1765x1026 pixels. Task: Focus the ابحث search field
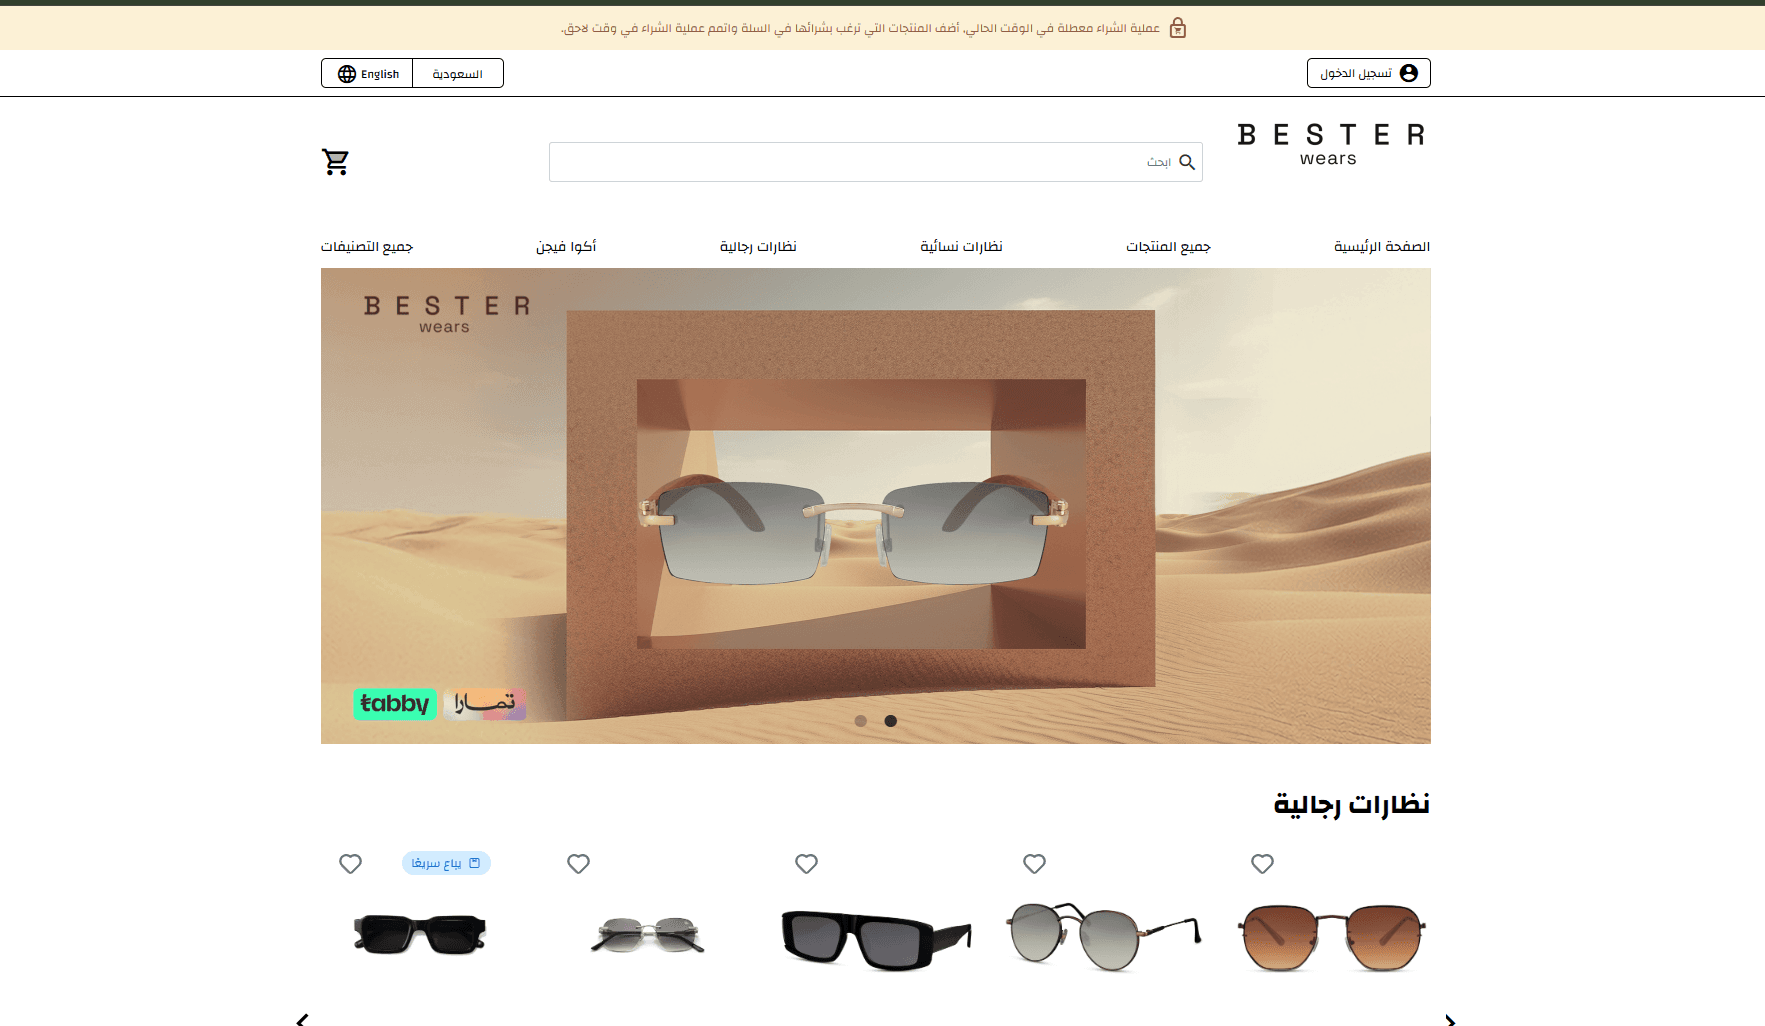(875, 162)
